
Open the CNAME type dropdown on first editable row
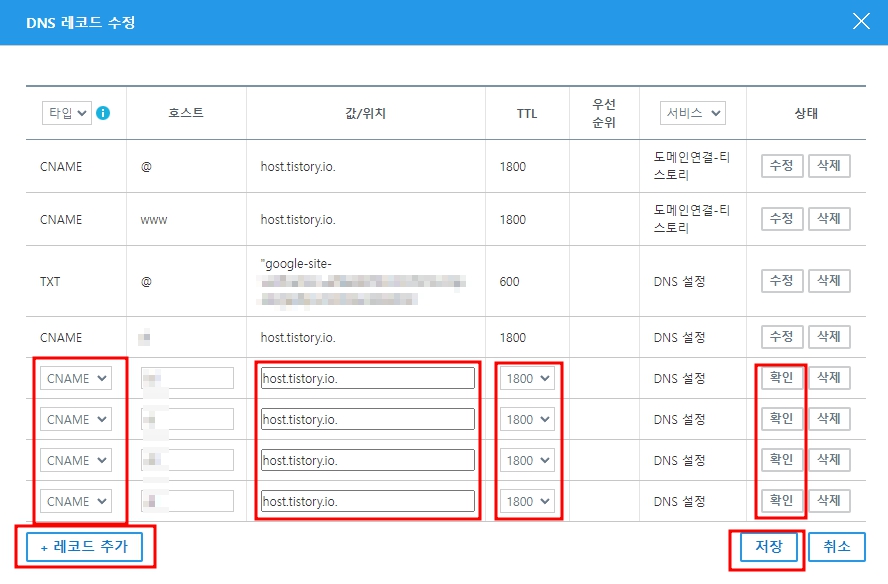[x=74, y=377]
